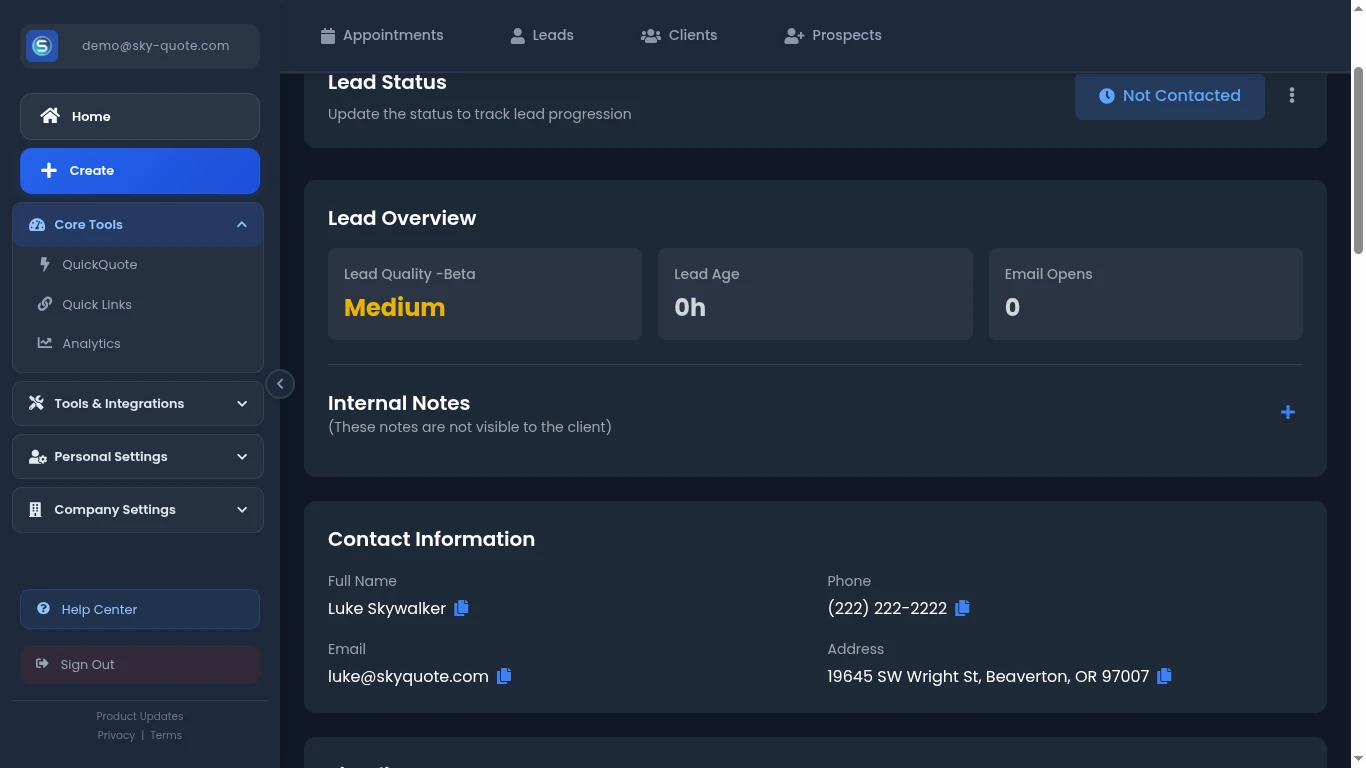Select QuickQuote from Core Tools
The width and height of the screenshot is (1366, 768).
pyautogui.click(x=99, y=264)
